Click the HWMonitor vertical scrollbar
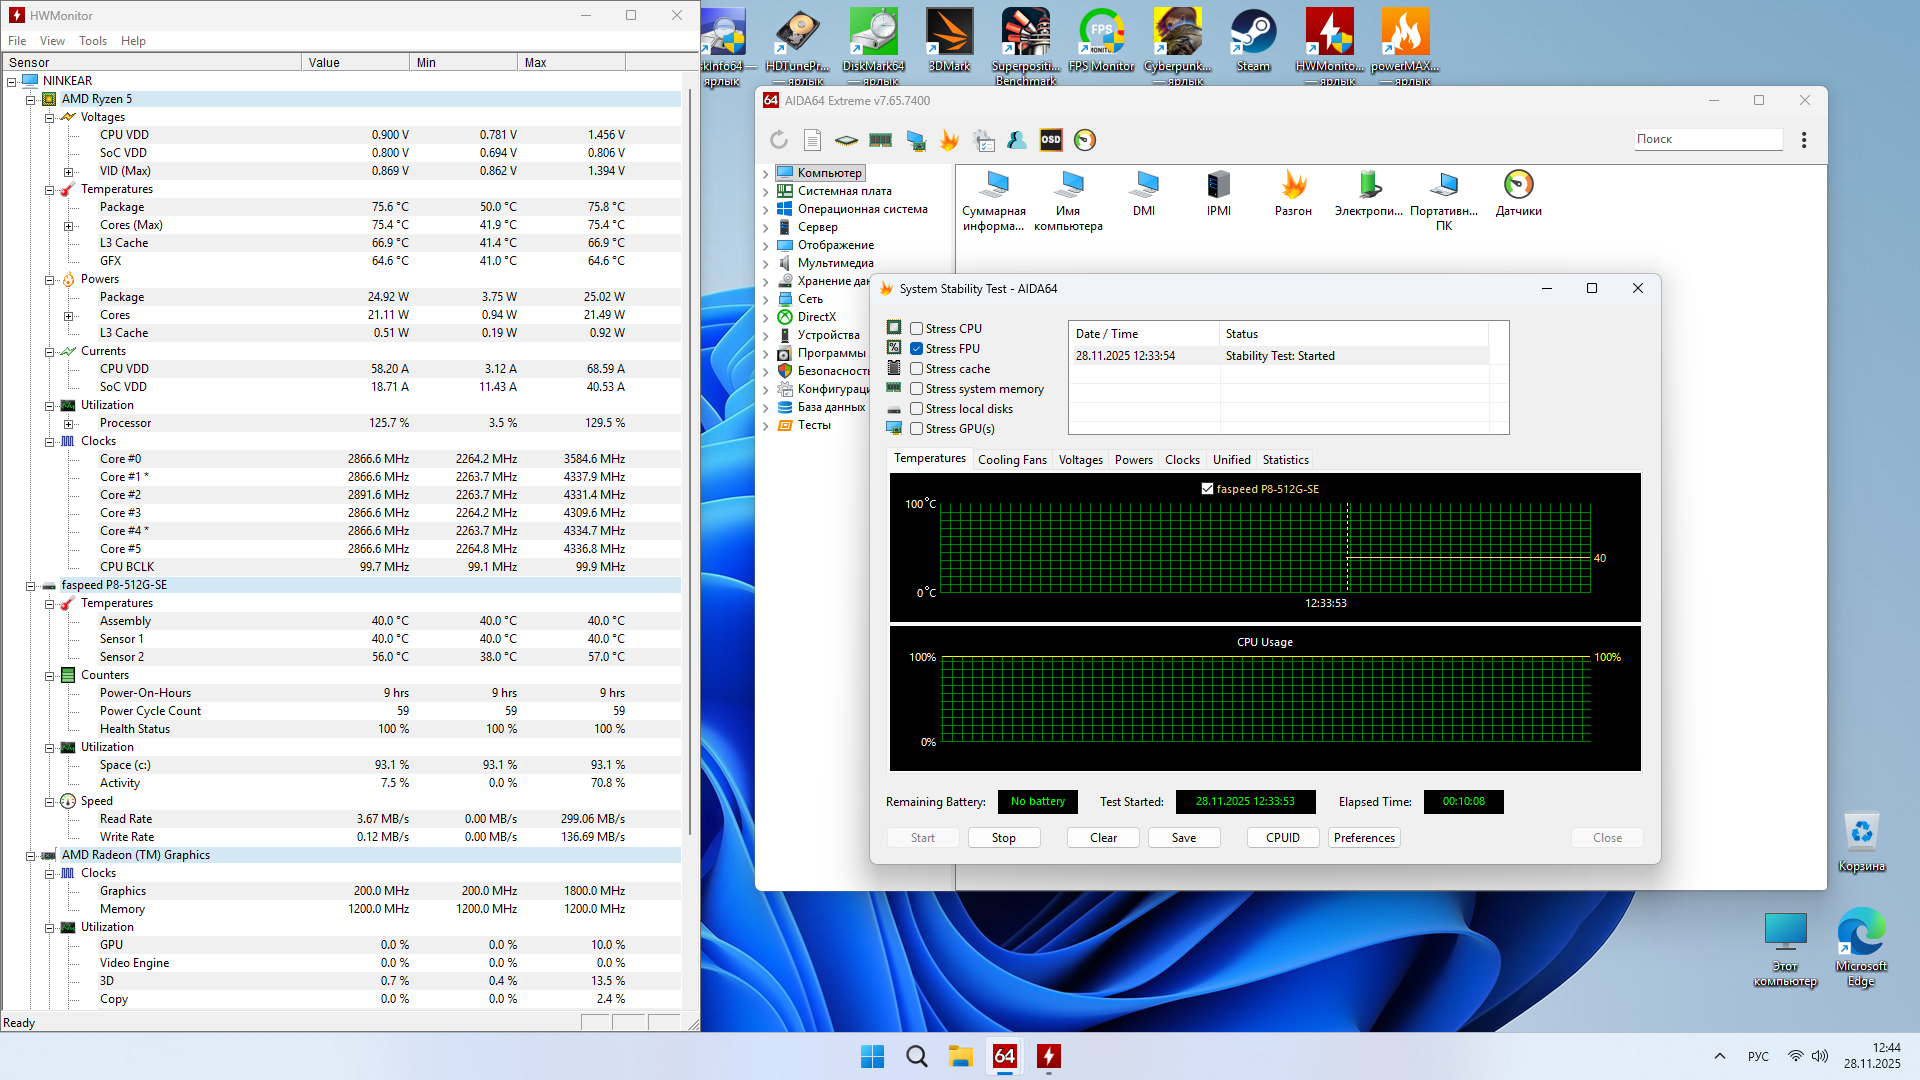 point(689,460)
